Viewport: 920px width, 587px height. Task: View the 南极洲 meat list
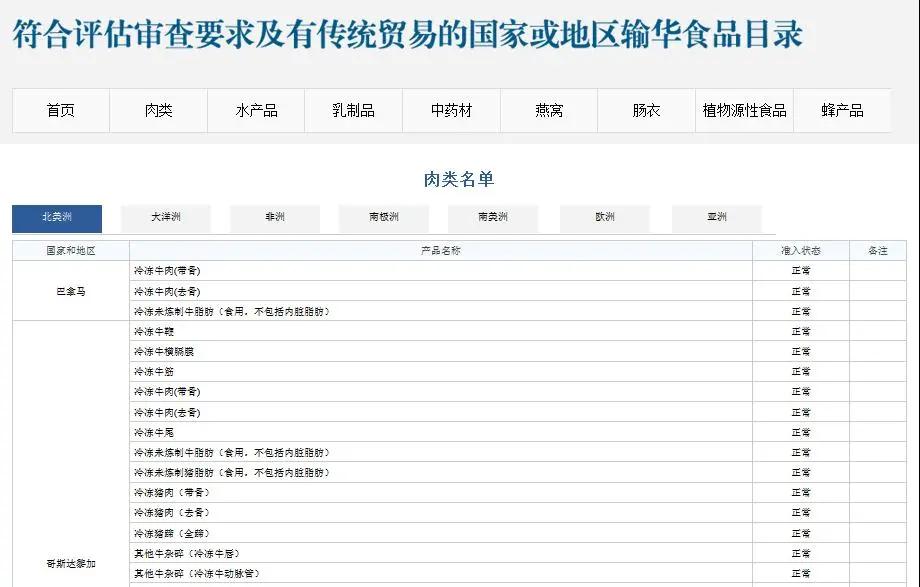(384, 217)
